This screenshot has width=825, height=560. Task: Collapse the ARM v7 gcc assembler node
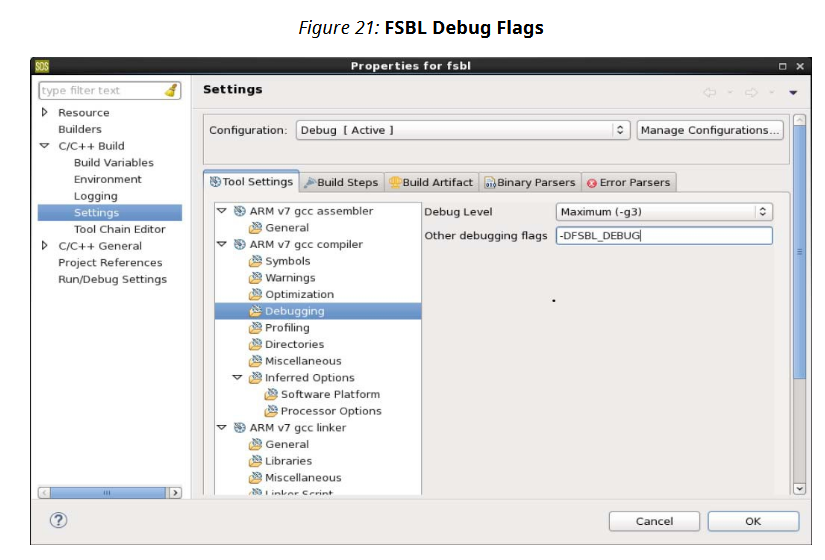pos(222,211)
